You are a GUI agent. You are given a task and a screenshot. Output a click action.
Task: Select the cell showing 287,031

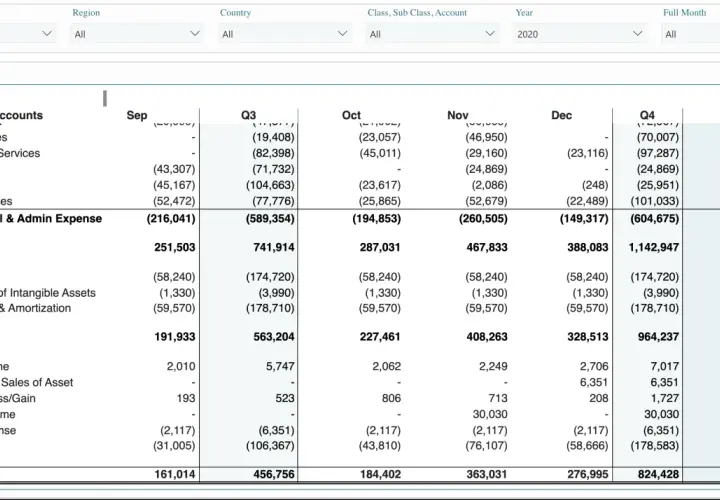380,247
